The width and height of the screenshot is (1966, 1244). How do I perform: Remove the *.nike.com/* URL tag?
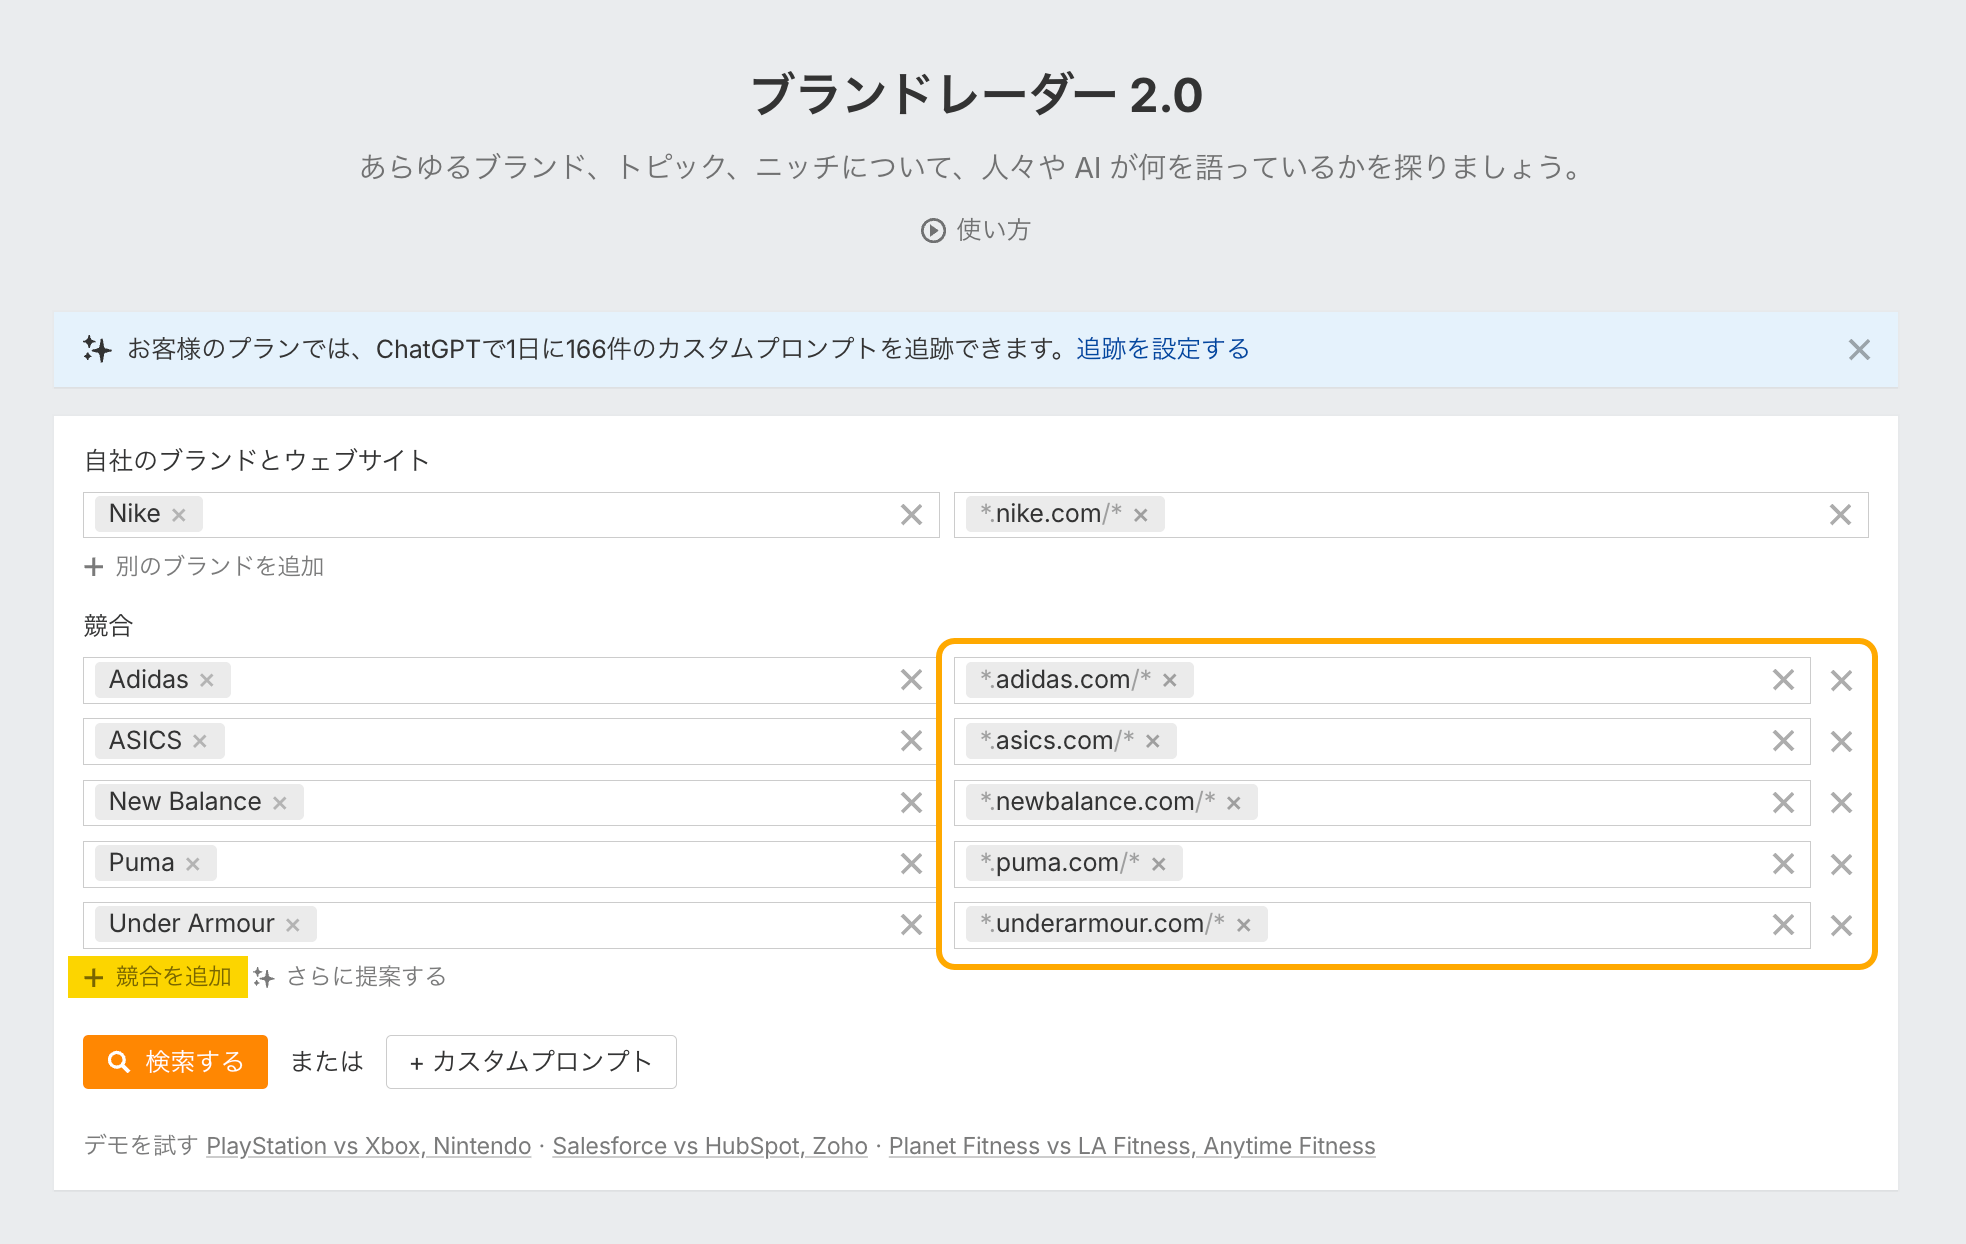point(1140,515)
